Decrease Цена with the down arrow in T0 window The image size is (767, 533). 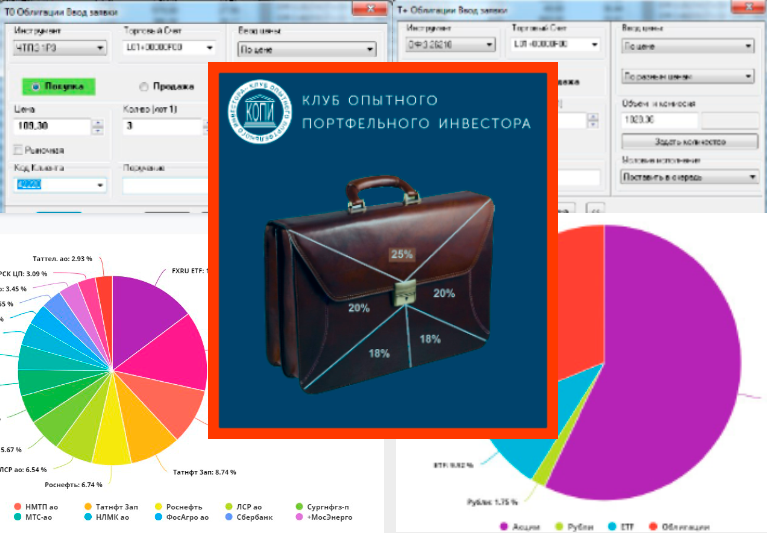pyautogui.click(x=98, y=131)
